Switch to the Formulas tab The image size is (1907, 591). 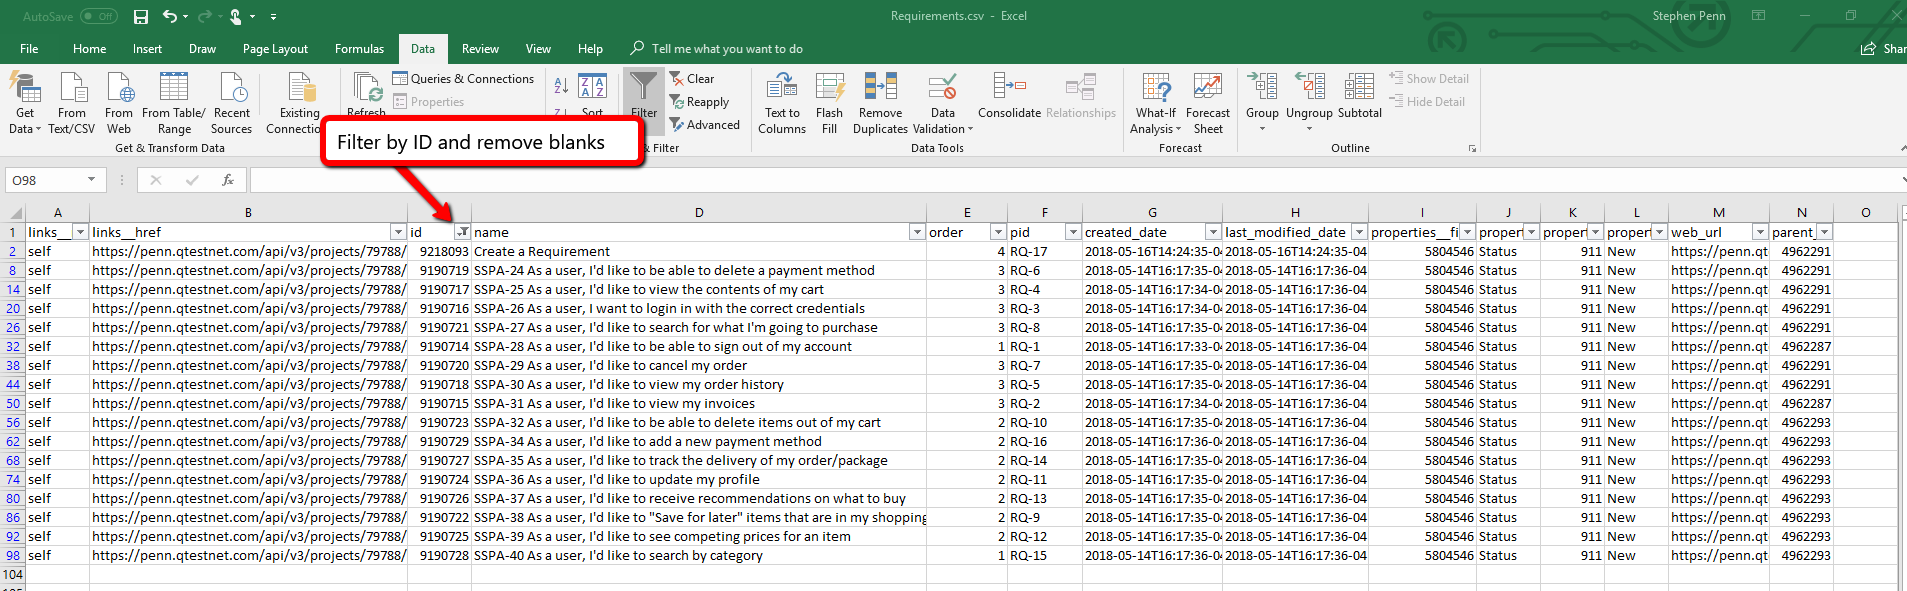[x=359, y=48]
